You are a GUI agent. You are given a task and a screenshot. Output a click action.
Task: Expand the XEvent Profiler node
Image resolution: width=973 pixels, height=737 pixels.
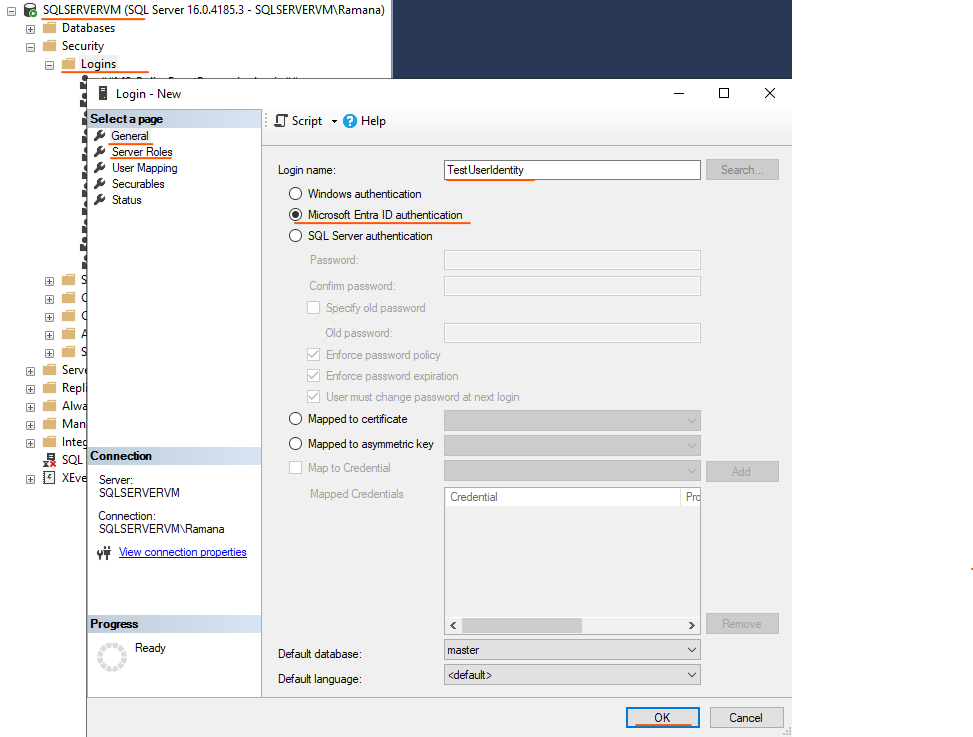30,478
